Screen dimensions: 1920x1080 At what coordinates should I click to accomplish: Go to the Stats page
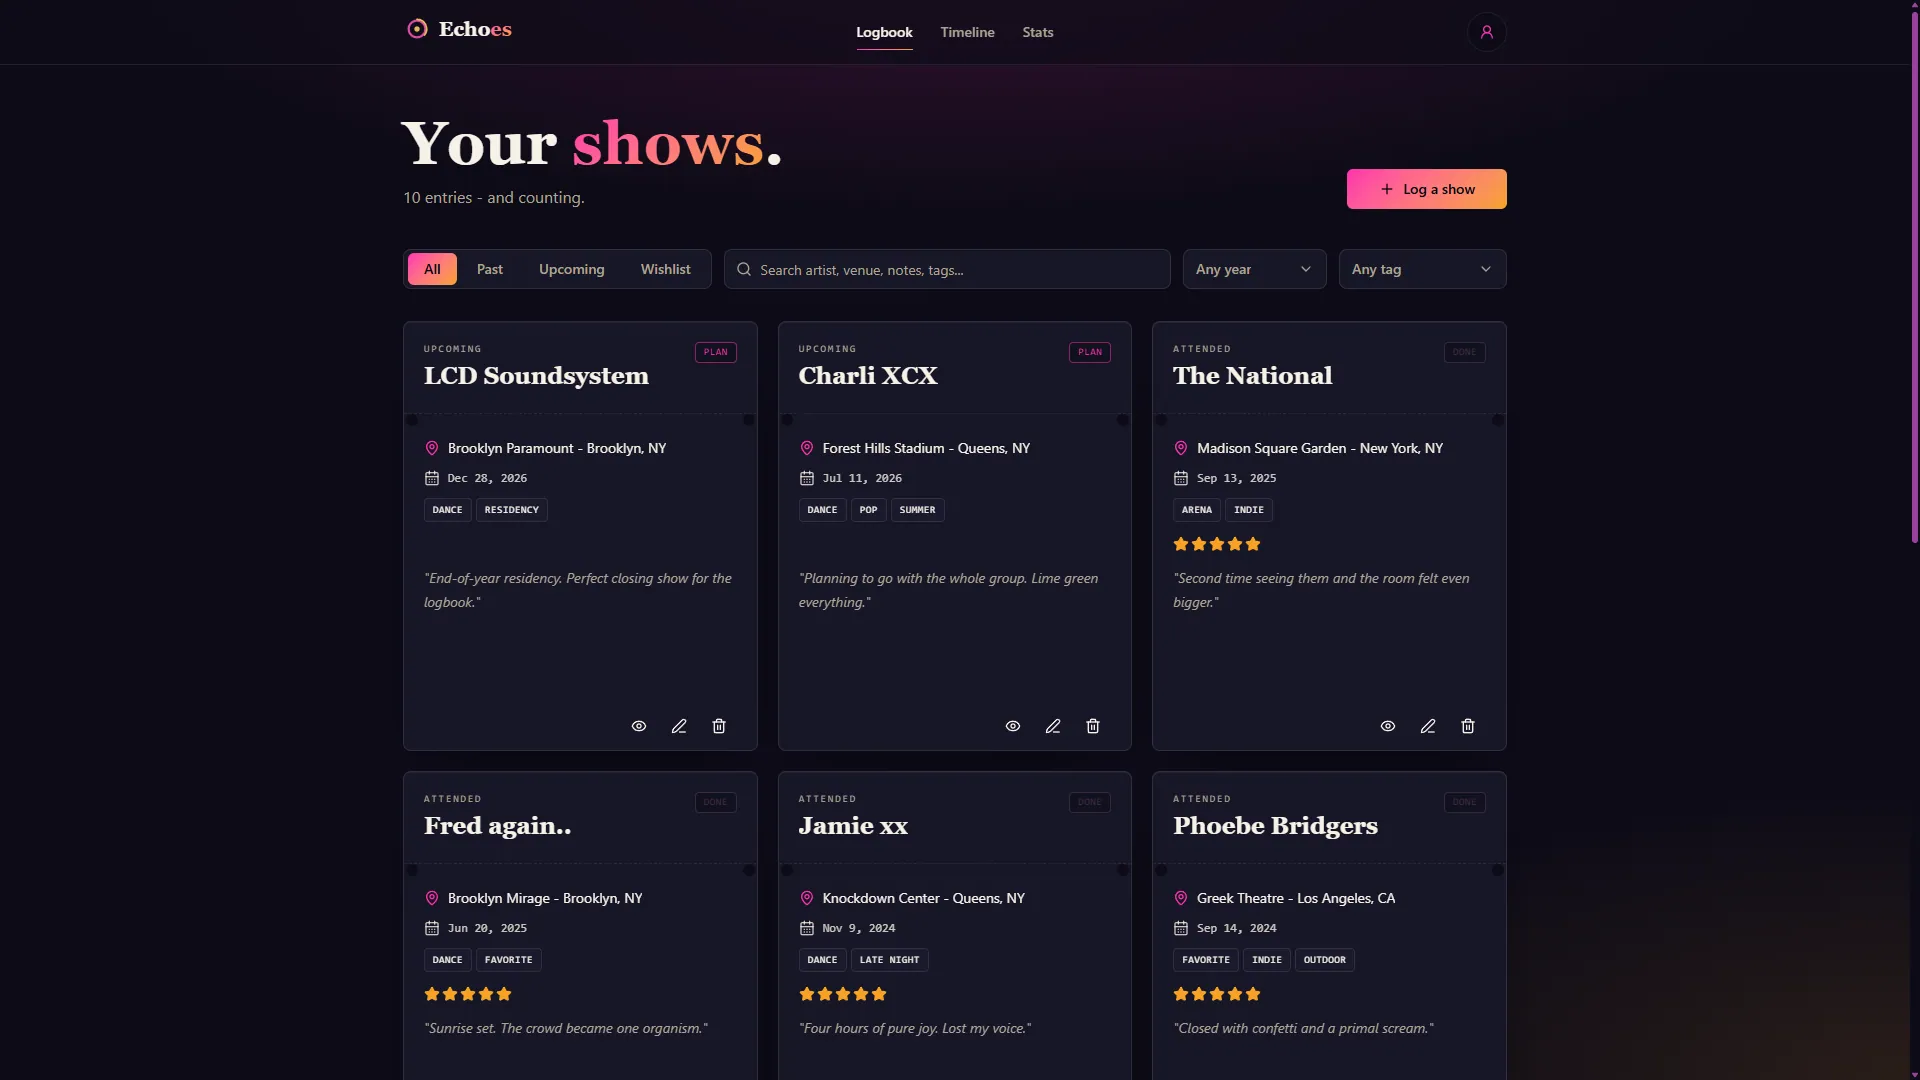pos(1037,32)
